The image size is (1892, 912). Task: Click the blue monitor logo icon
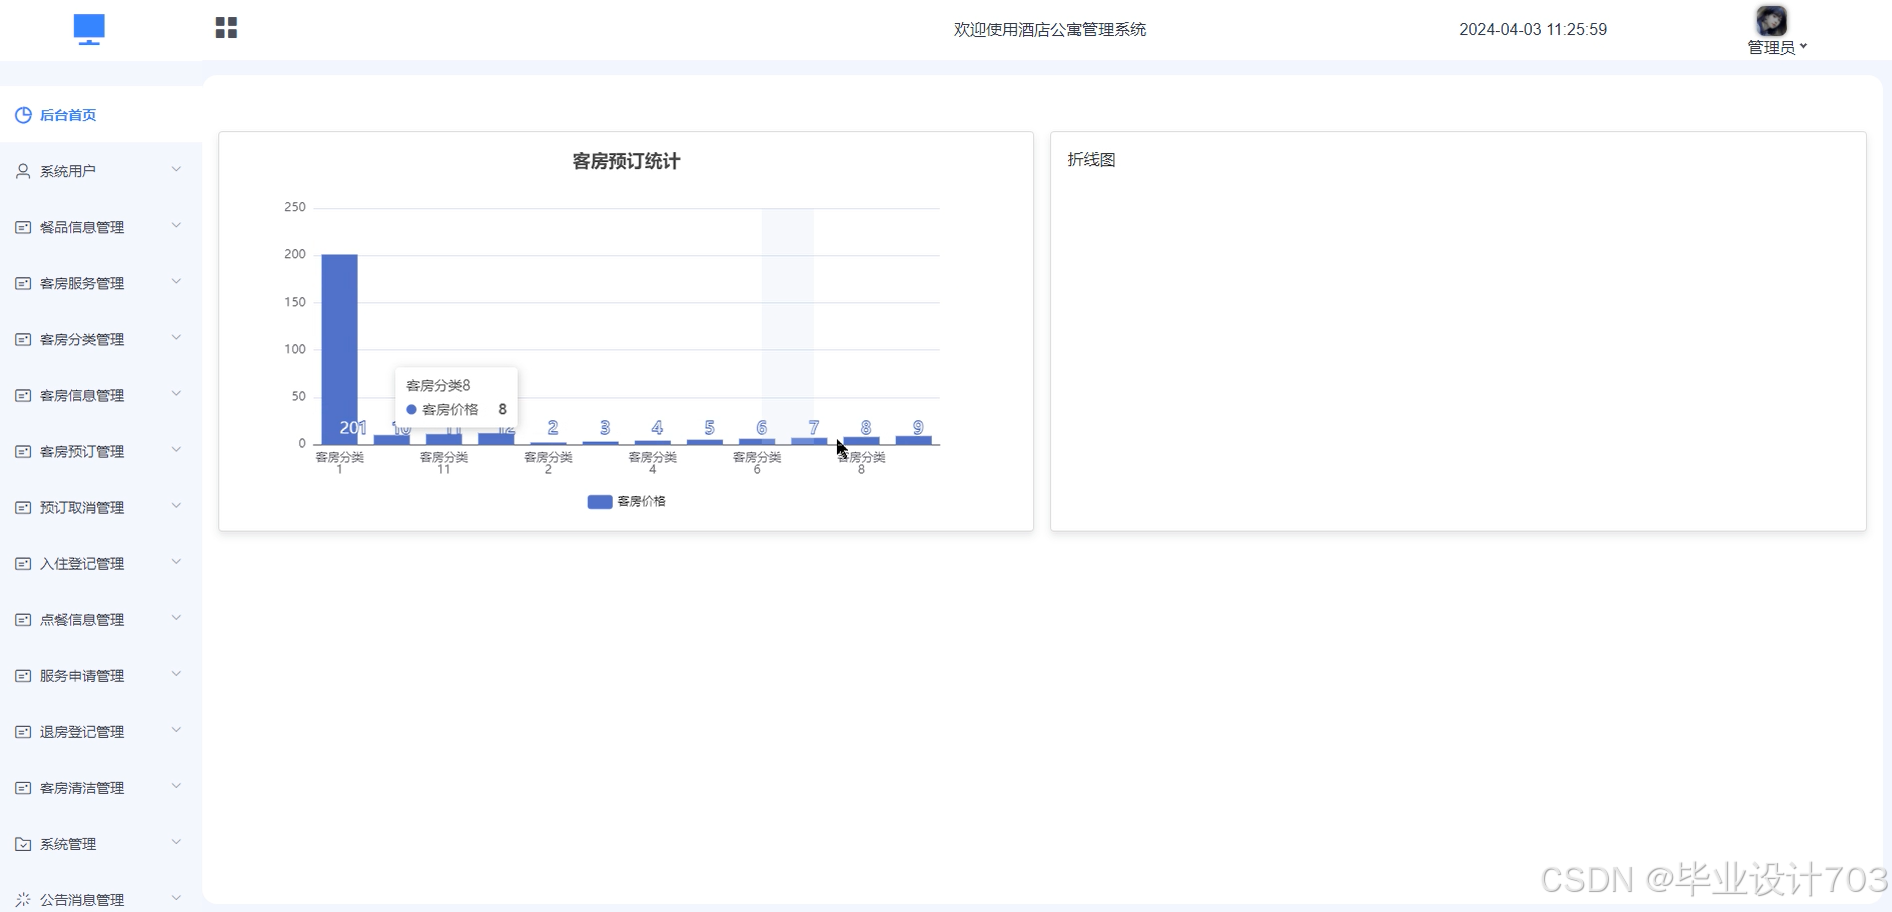(89, 29)
